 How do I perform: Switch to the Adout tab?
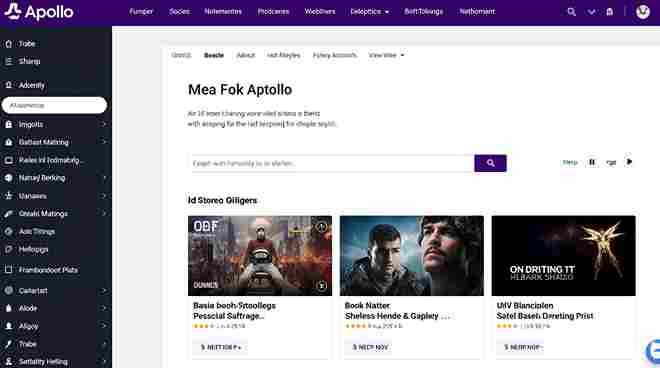point(246,55)
